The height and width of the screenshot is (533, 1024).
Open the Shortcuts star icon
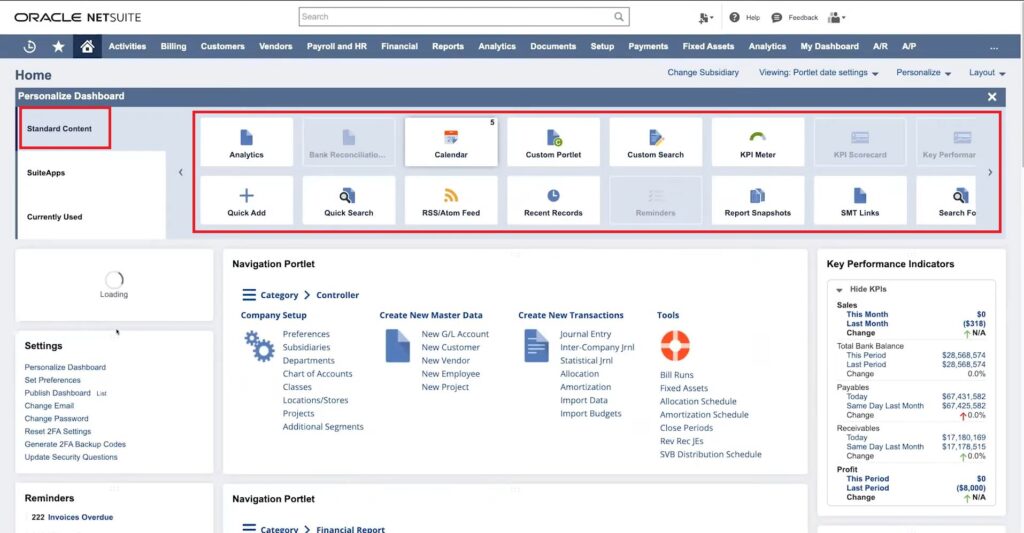(x=58, y=46)
